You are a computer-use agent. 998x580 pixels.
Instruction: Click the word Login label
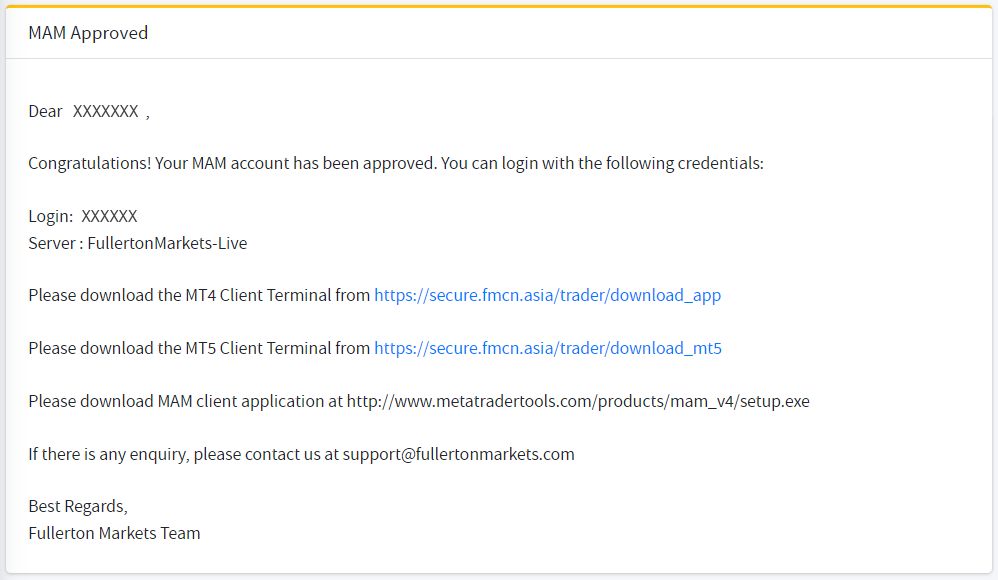(x=48, y=216)
